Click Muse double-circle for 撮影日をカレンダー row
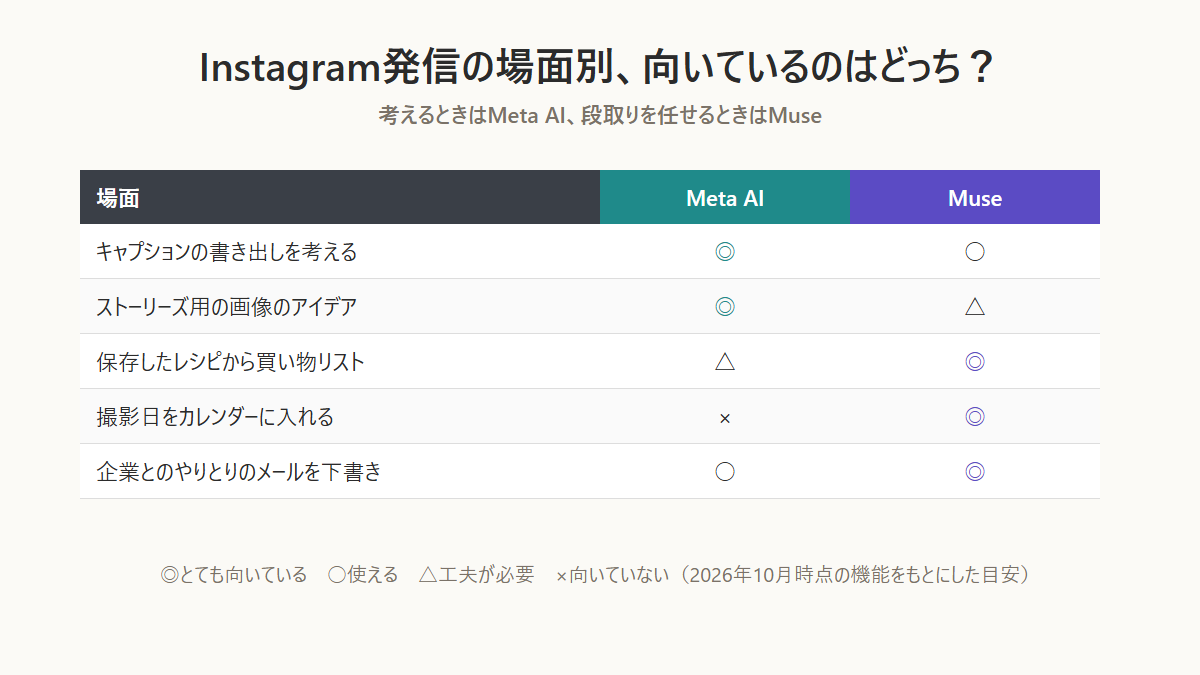1200x675 pixels. (975, 417)
